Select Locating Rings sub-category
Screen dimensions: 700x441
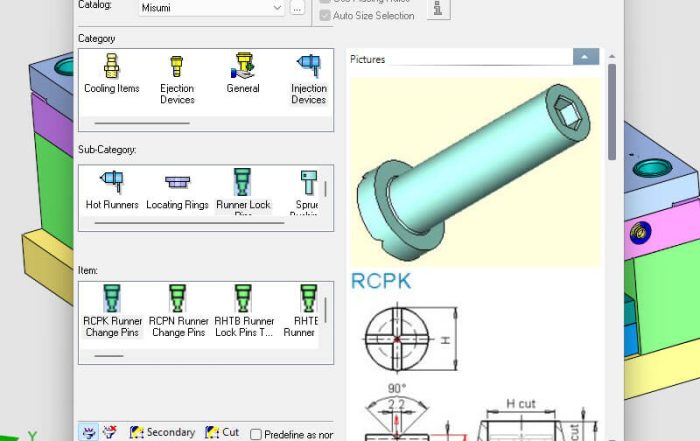click(x=177, y=190)
